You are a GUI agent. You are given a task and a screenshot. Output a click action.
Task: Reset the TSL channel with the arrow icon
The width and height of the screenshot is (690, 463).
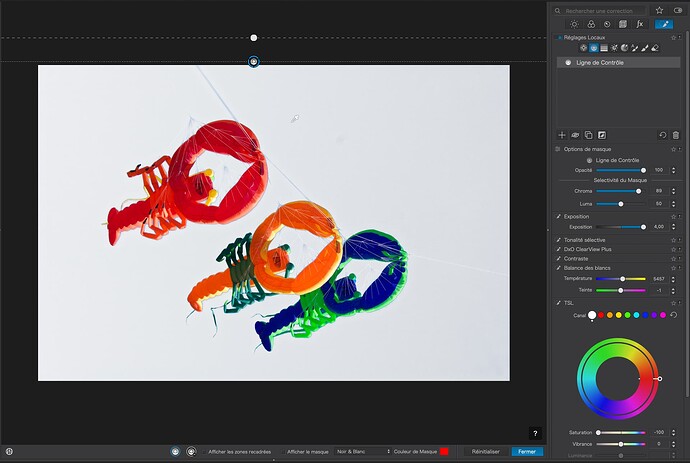673,315
